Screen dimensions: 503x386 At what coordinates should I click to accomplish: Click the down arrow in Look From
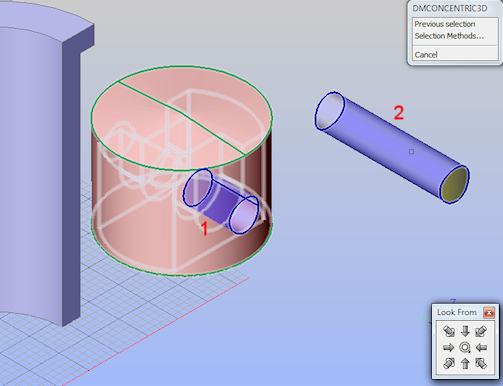click(x=465, y=331)
